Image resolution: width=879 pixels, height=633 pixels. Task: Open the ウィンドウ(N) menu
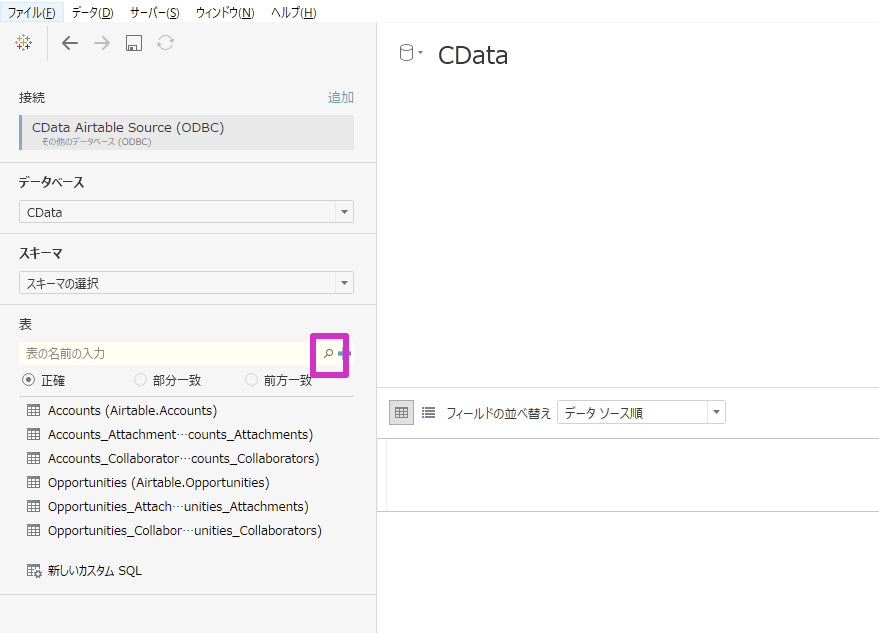coord(225,12)
